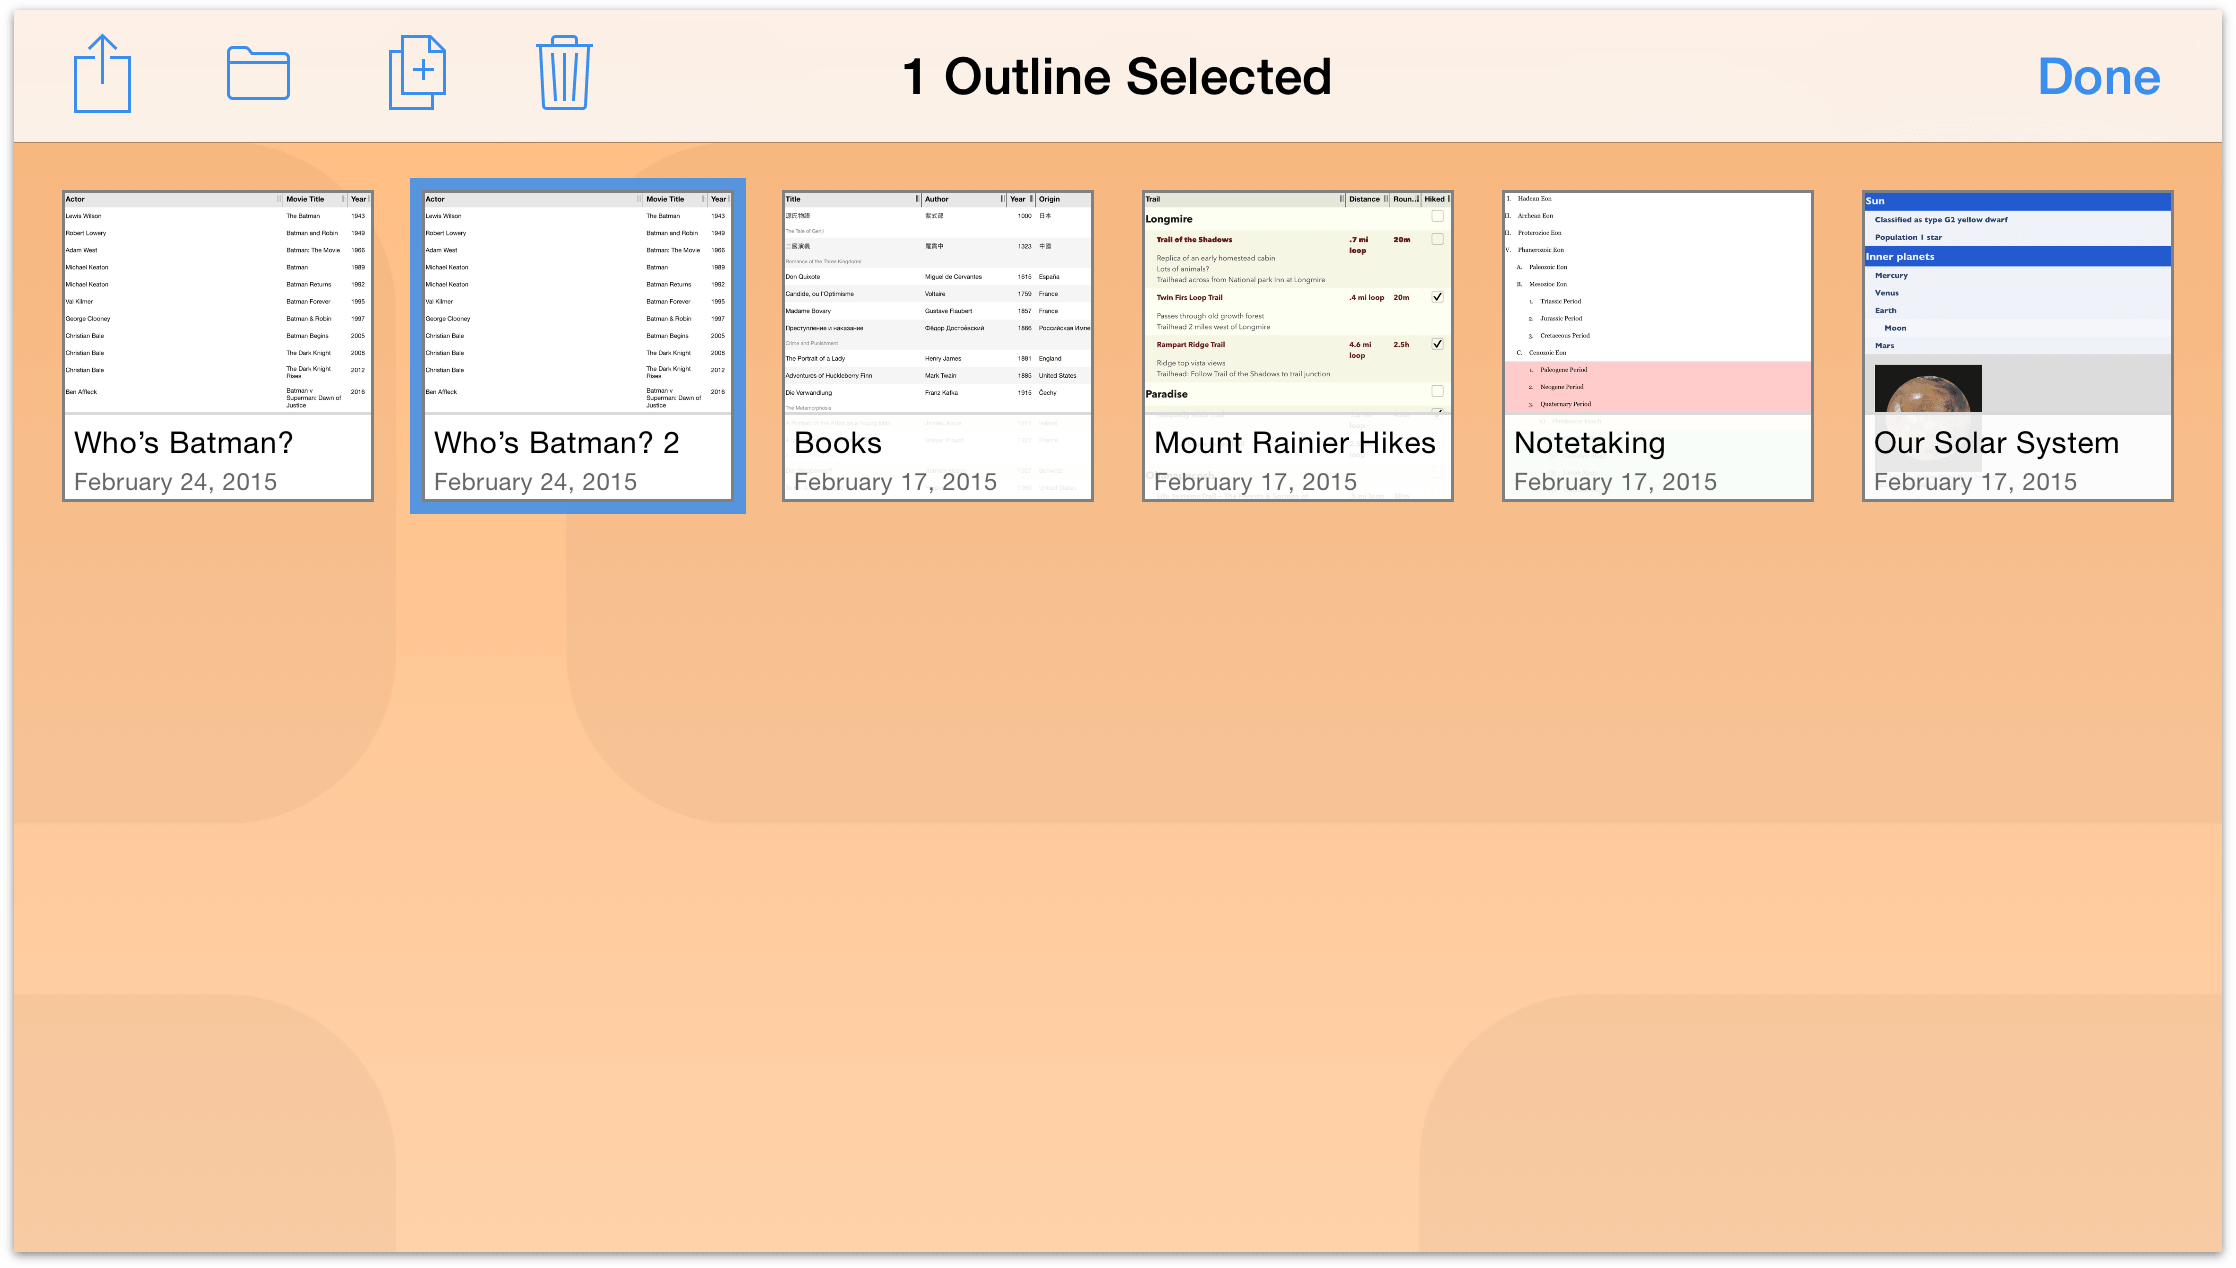Screen dimensions: 2236x1268
Task: Tap the 'Who's Batman? 2' title text
Action: (x=557, y=443)
